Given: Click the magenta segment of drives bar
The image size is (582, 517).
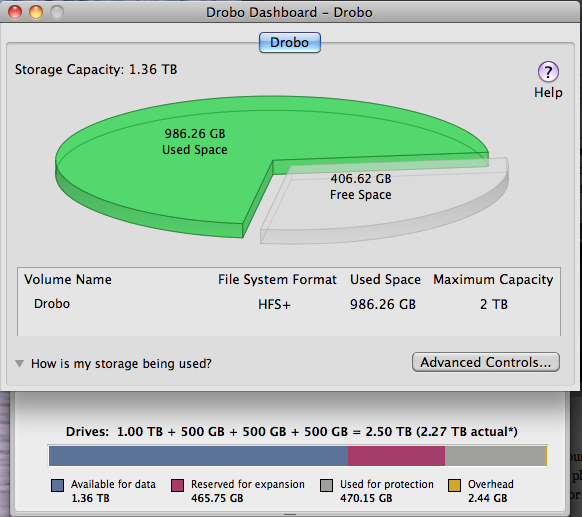Looking at the screenshot, I should pyautogui.click(x=396, y=456).
